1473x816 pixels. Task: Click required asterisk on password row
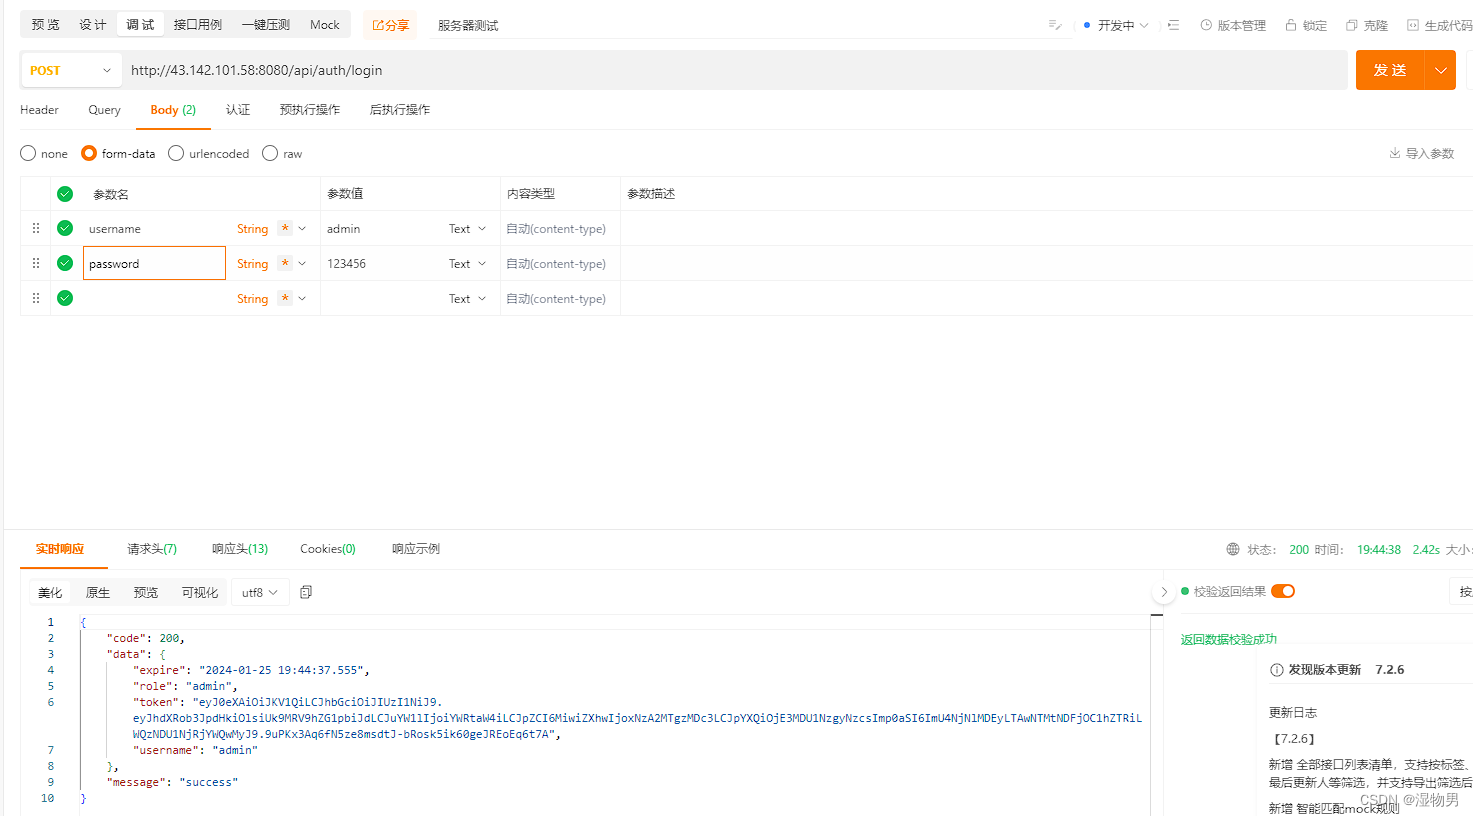(x=285, y=264)
